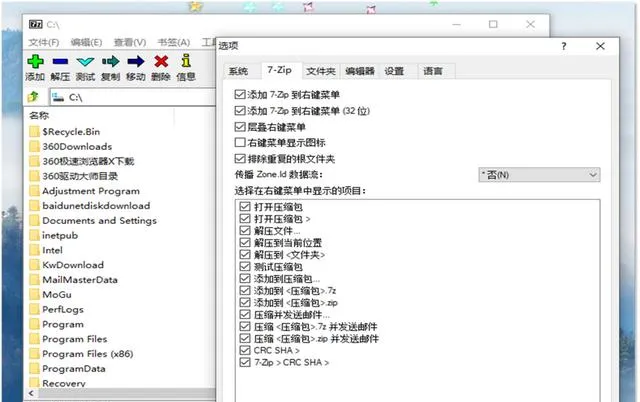This screenshot has width=640, height=402.
Task: Click the ProgramData folder icon
Action: [35, 369]
